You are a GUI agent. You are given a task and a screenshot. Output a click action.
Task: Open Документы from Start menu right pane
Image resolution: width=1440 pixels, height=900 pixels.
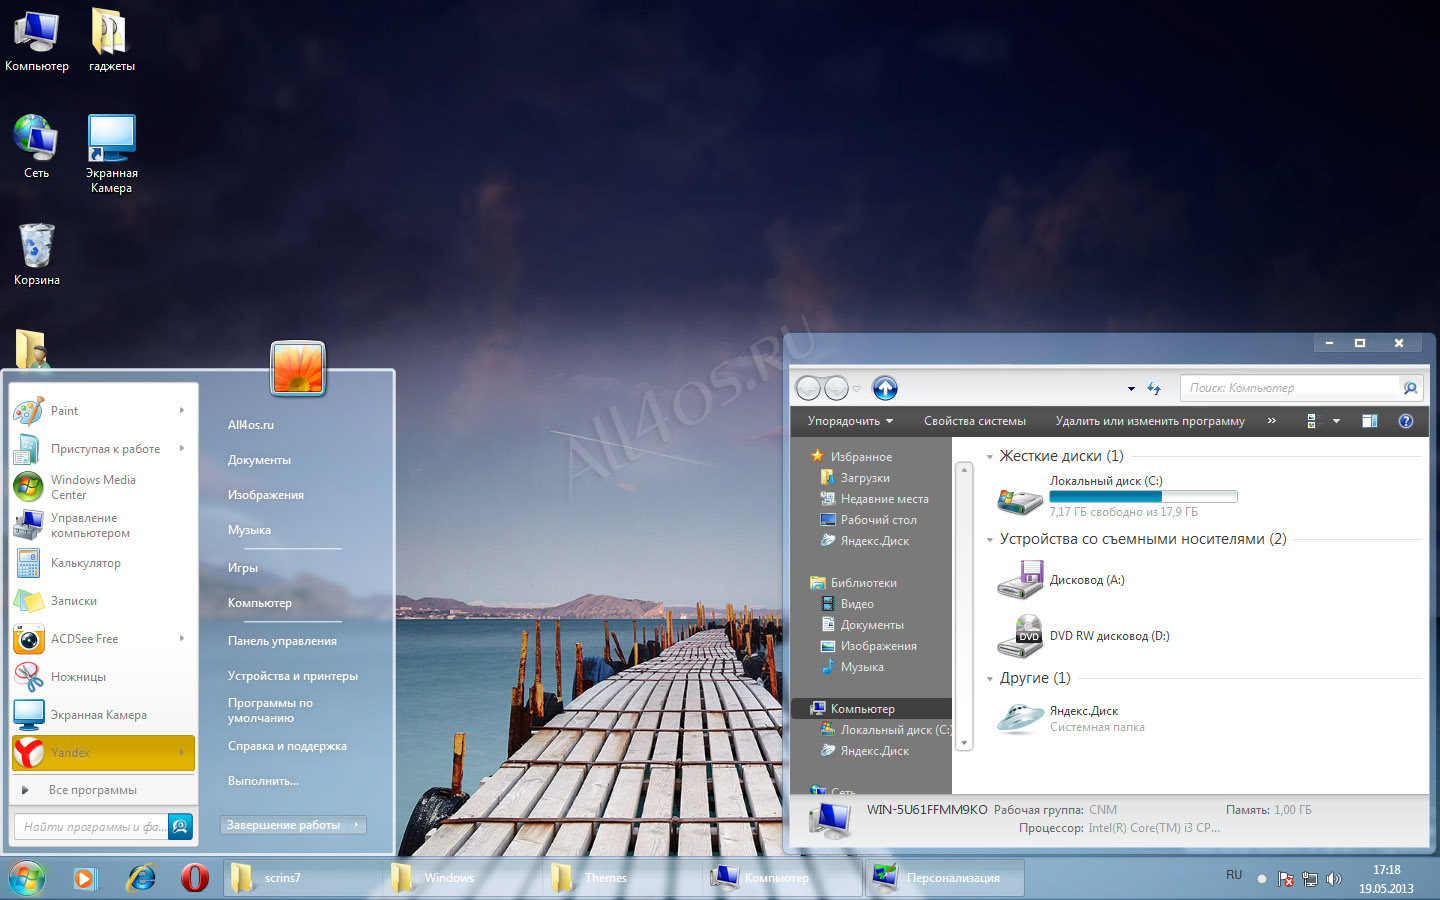(259, 460)
